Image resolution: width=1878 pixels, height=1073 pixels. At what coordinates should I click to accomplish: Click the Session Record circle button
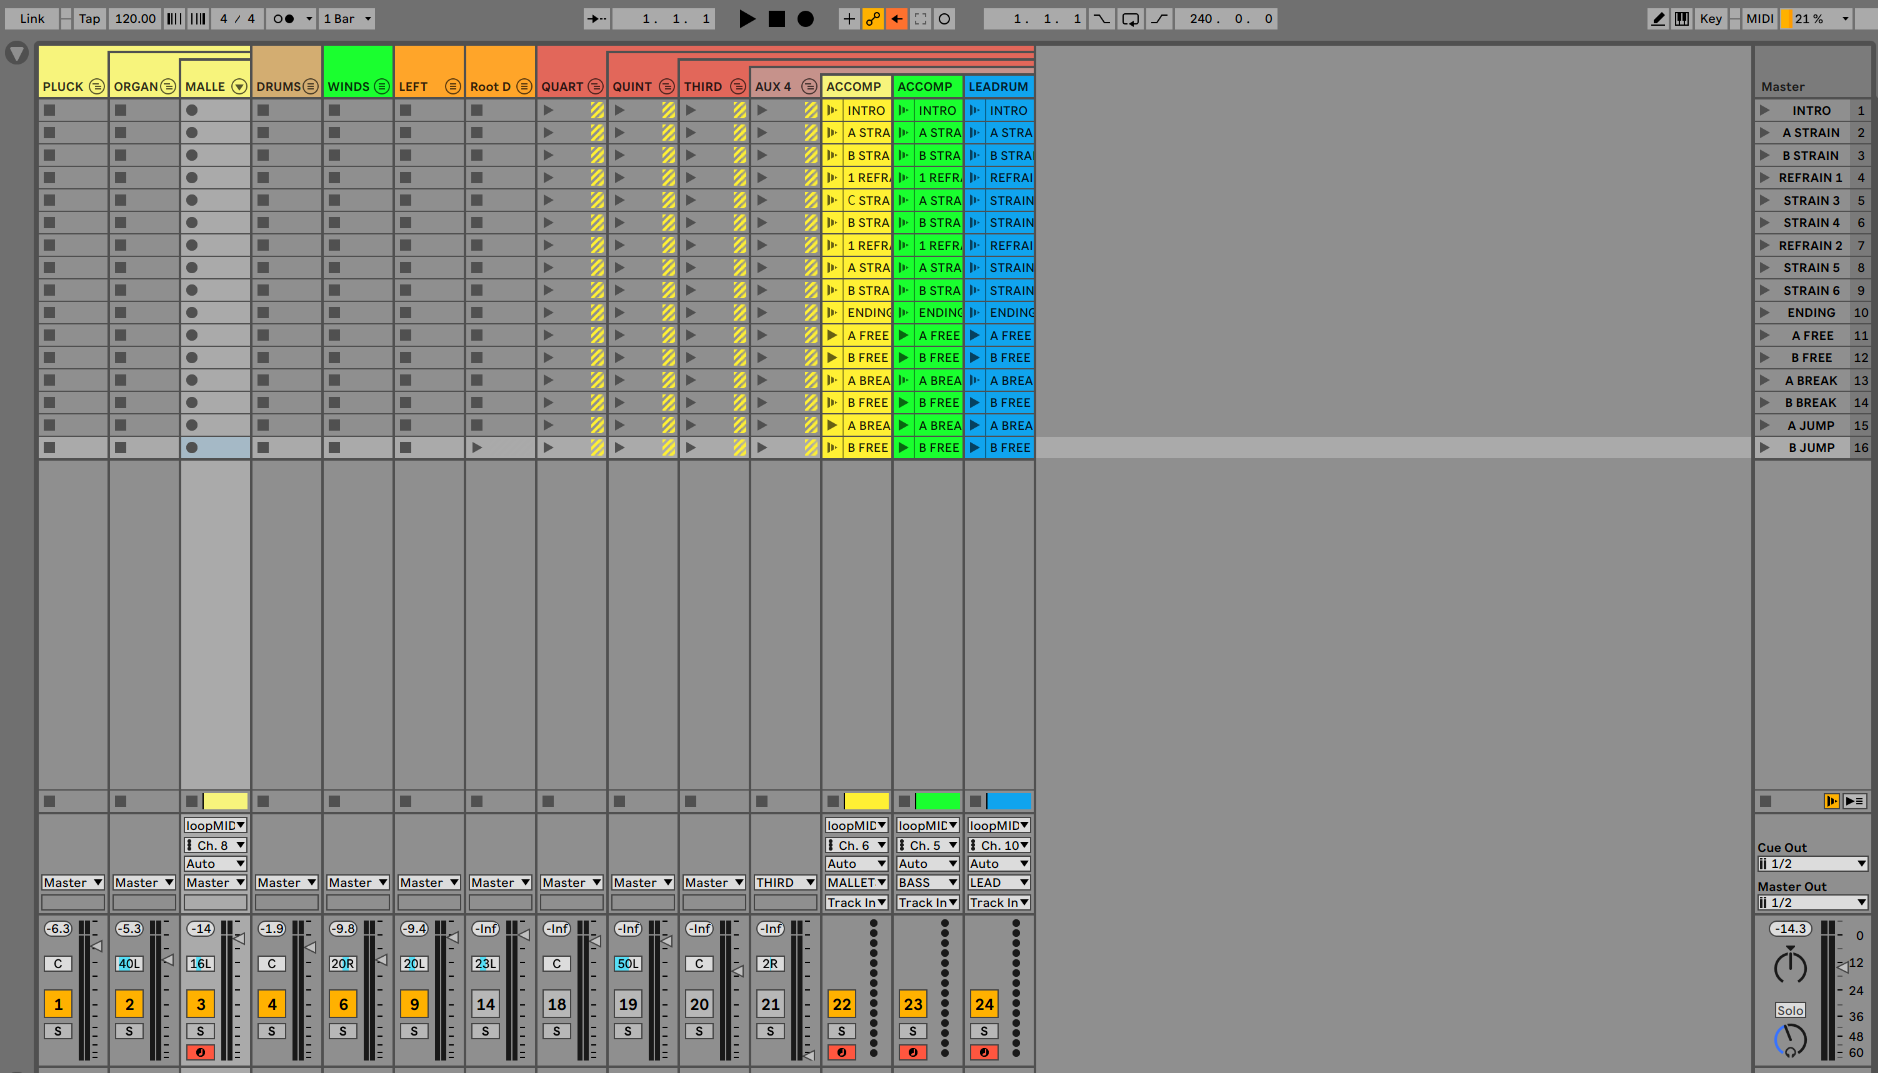[x=945, y=19]
